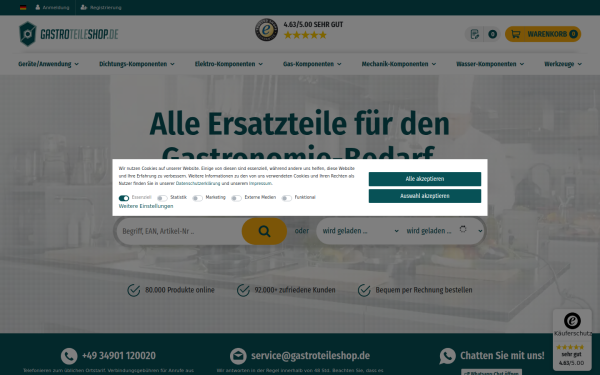The width and height of the screenshot is (600, 375).
Task: Click the yellow rating stars in header
Action: point(305,35)
